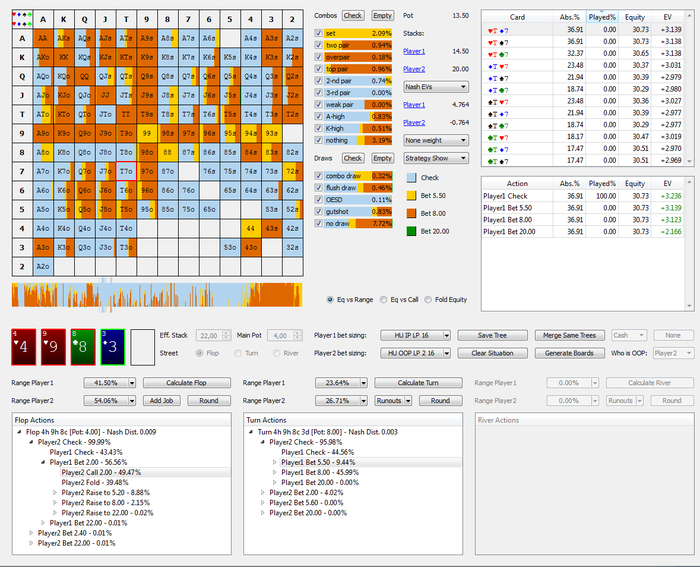Click the 'Save Tree' button
Viewport: 700px width, 567px height.
(492, 335)
